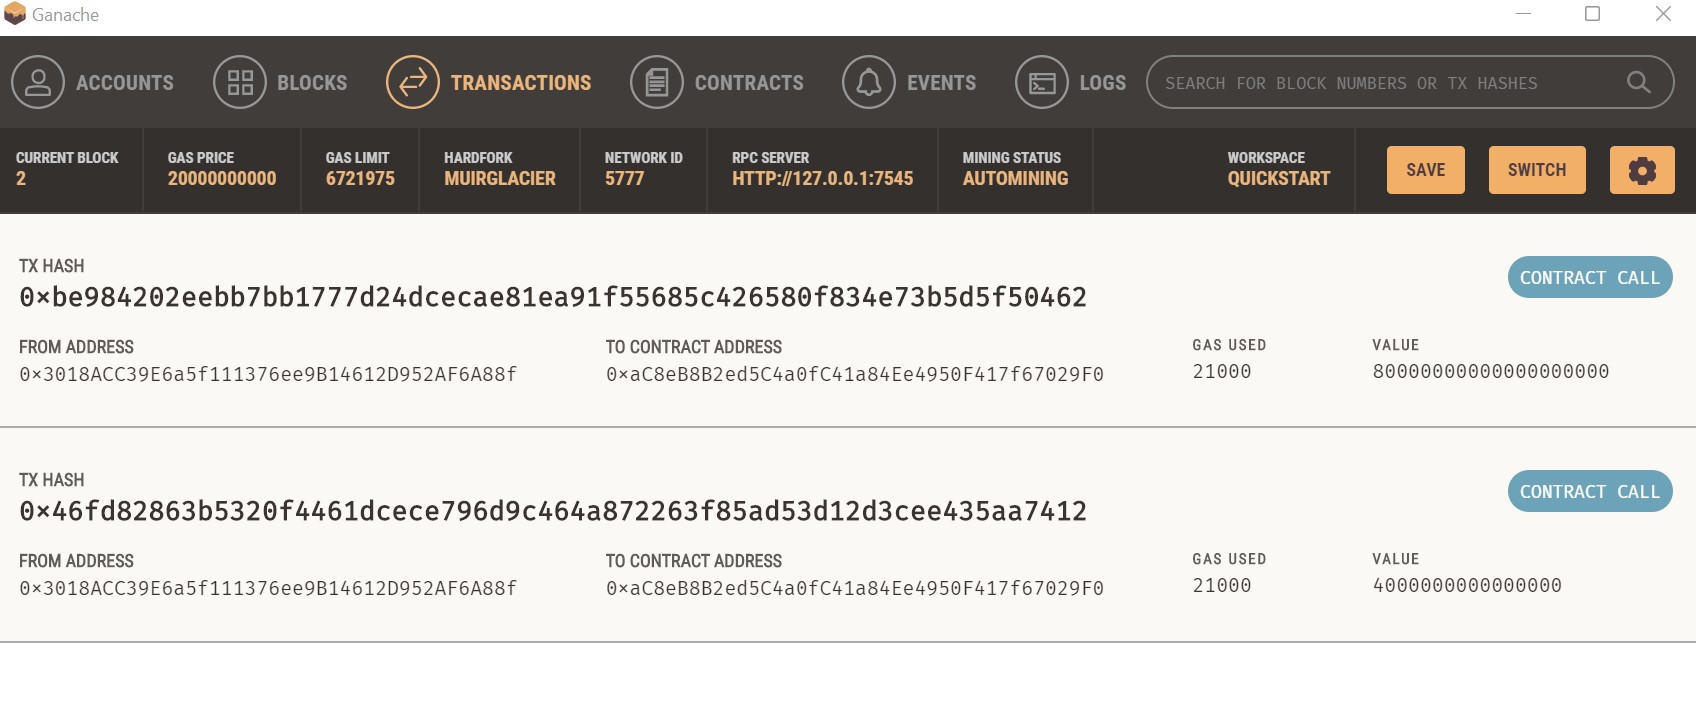Click the Logs terminal icon
The width and height of the screenshot is (1696, 702).
[1042, 82]
